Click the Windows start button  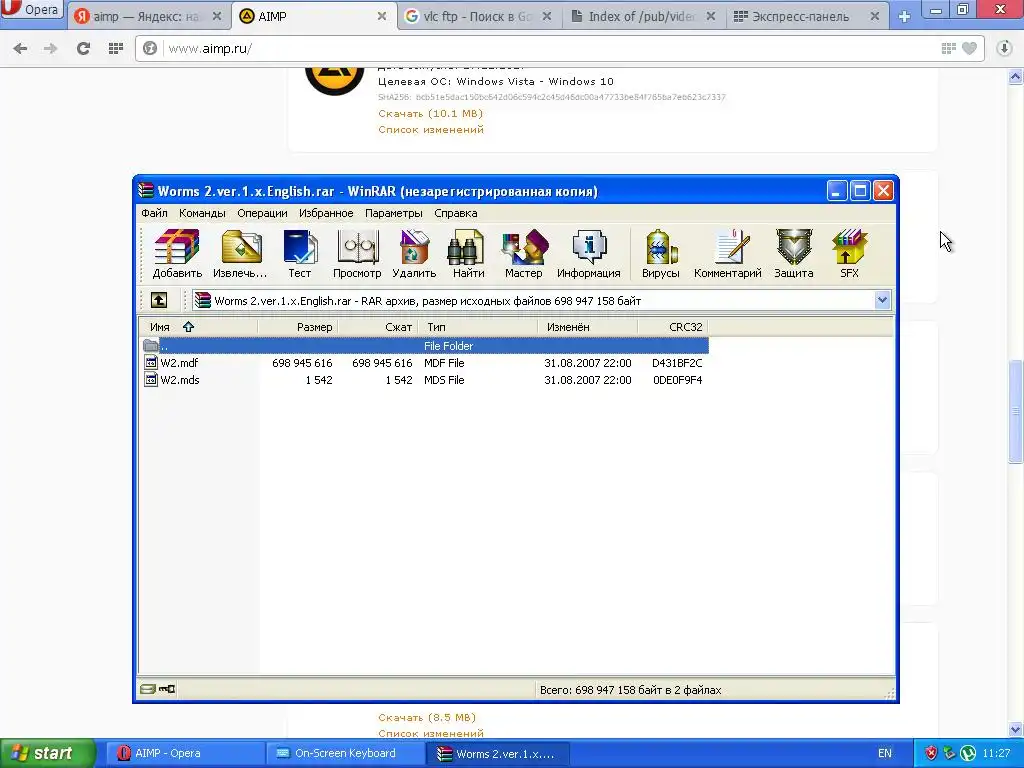point(47,753)
